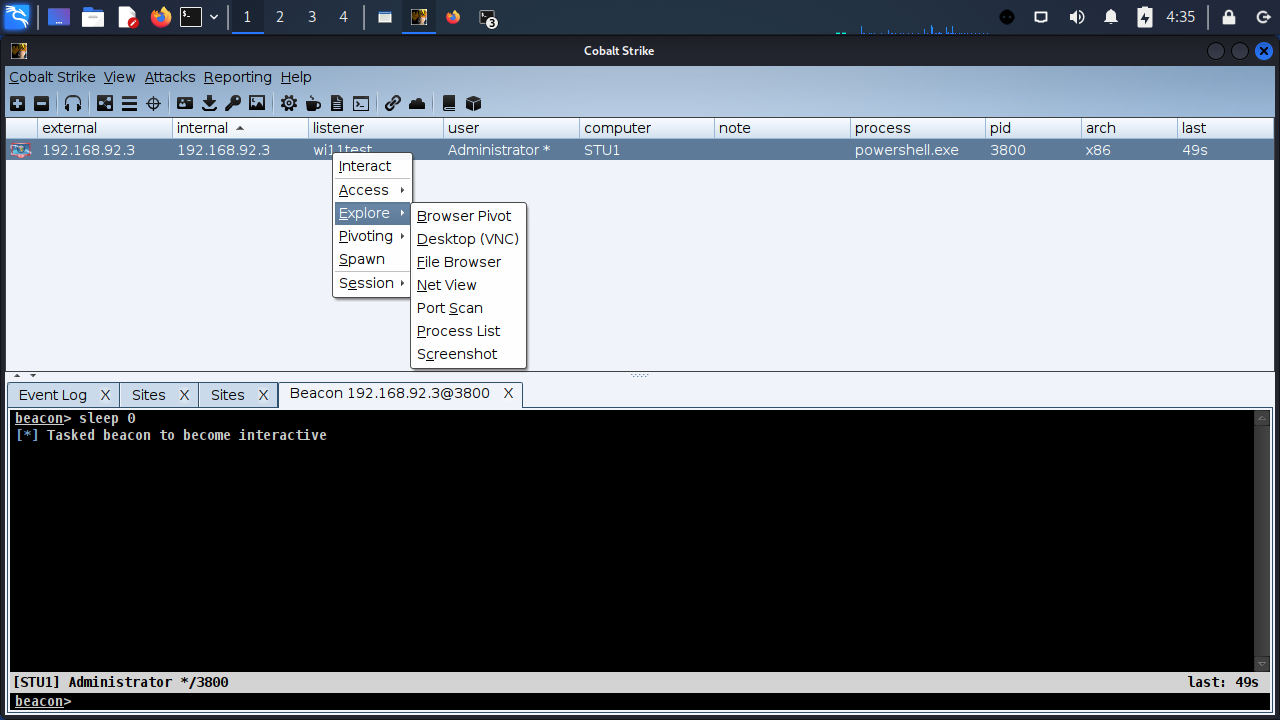Expand the Pivoting submenu
Screen dimensions: 1280x720
pyautogui.click(x=372, y=236)
